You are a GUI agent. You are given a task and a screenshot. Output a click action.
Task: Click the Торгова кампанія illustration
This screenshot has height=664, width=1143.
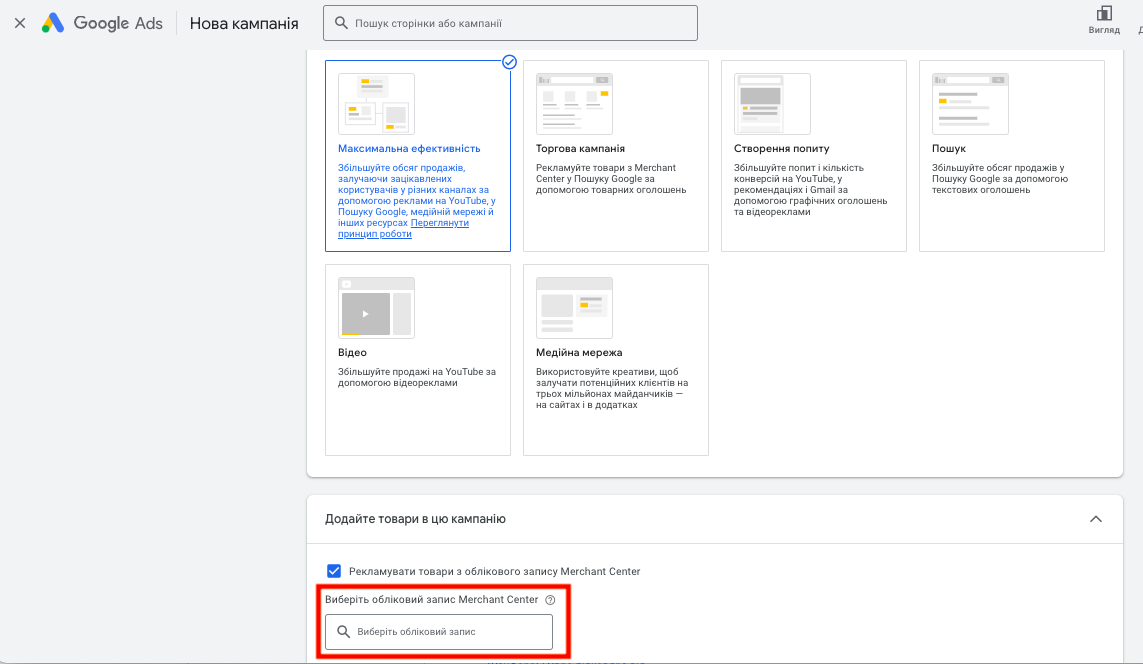(x=574, y=103)
